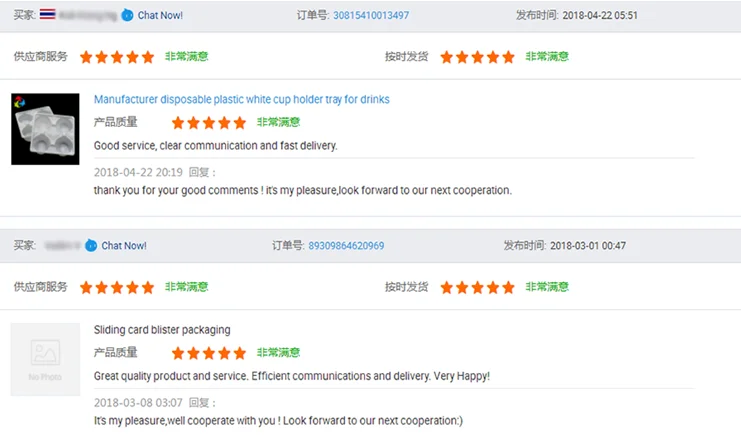Click the chat bubble icon in the first review header
Screen dimensions: 741x435
click(127, 16)
